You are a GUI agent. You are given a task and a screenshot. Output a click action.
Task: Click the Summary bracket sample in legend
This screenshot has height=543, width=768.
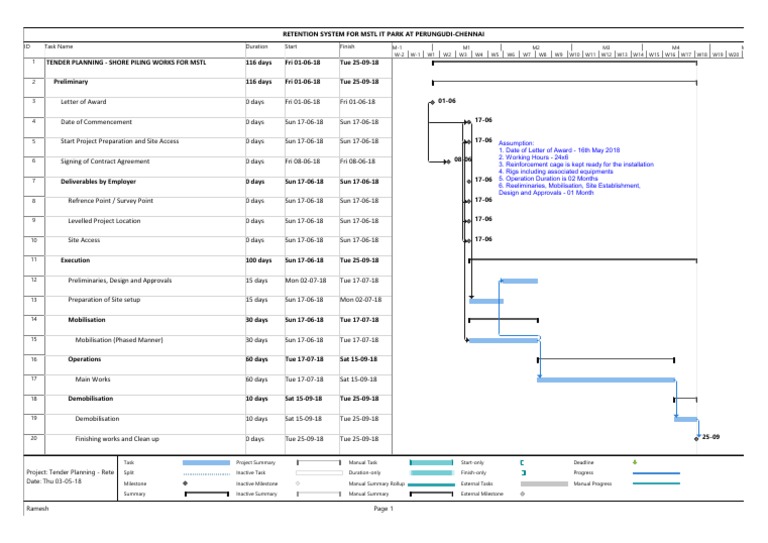[x=206, y=494]
